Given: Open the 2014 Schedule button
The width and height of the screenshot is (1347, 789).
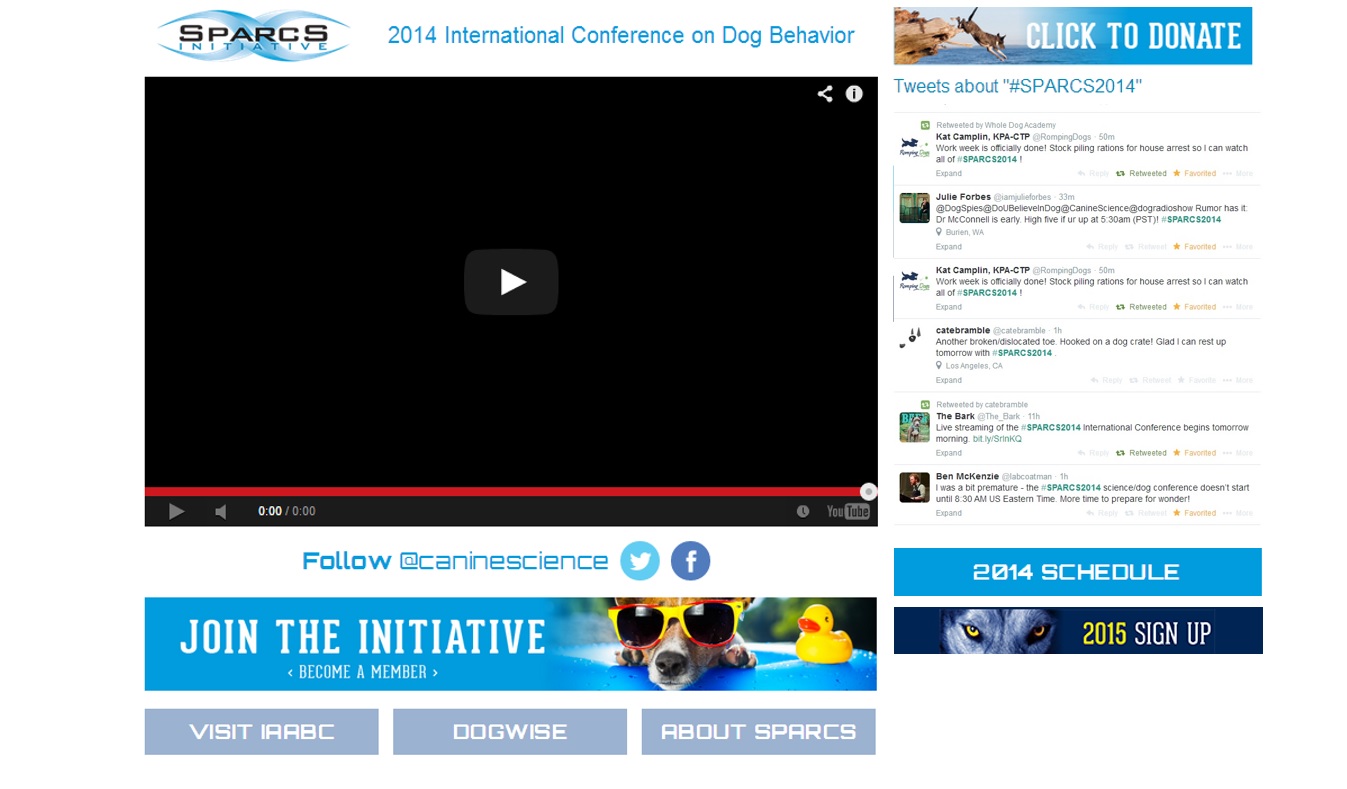Looking at the screenshot, I should pyautogui.click(x=1078, y=572).
